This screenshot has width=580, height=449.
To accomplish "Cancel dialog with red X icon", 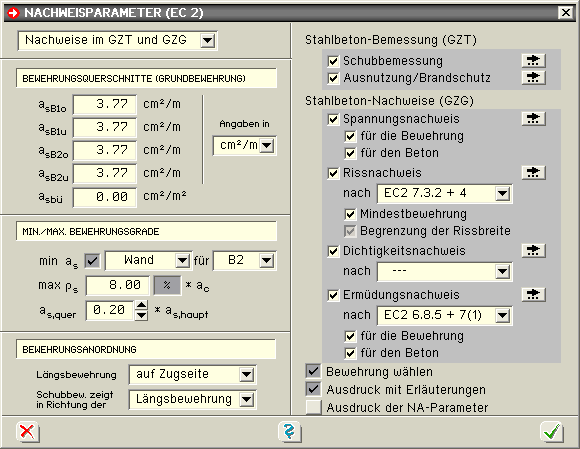I will (x=27, y=431).
